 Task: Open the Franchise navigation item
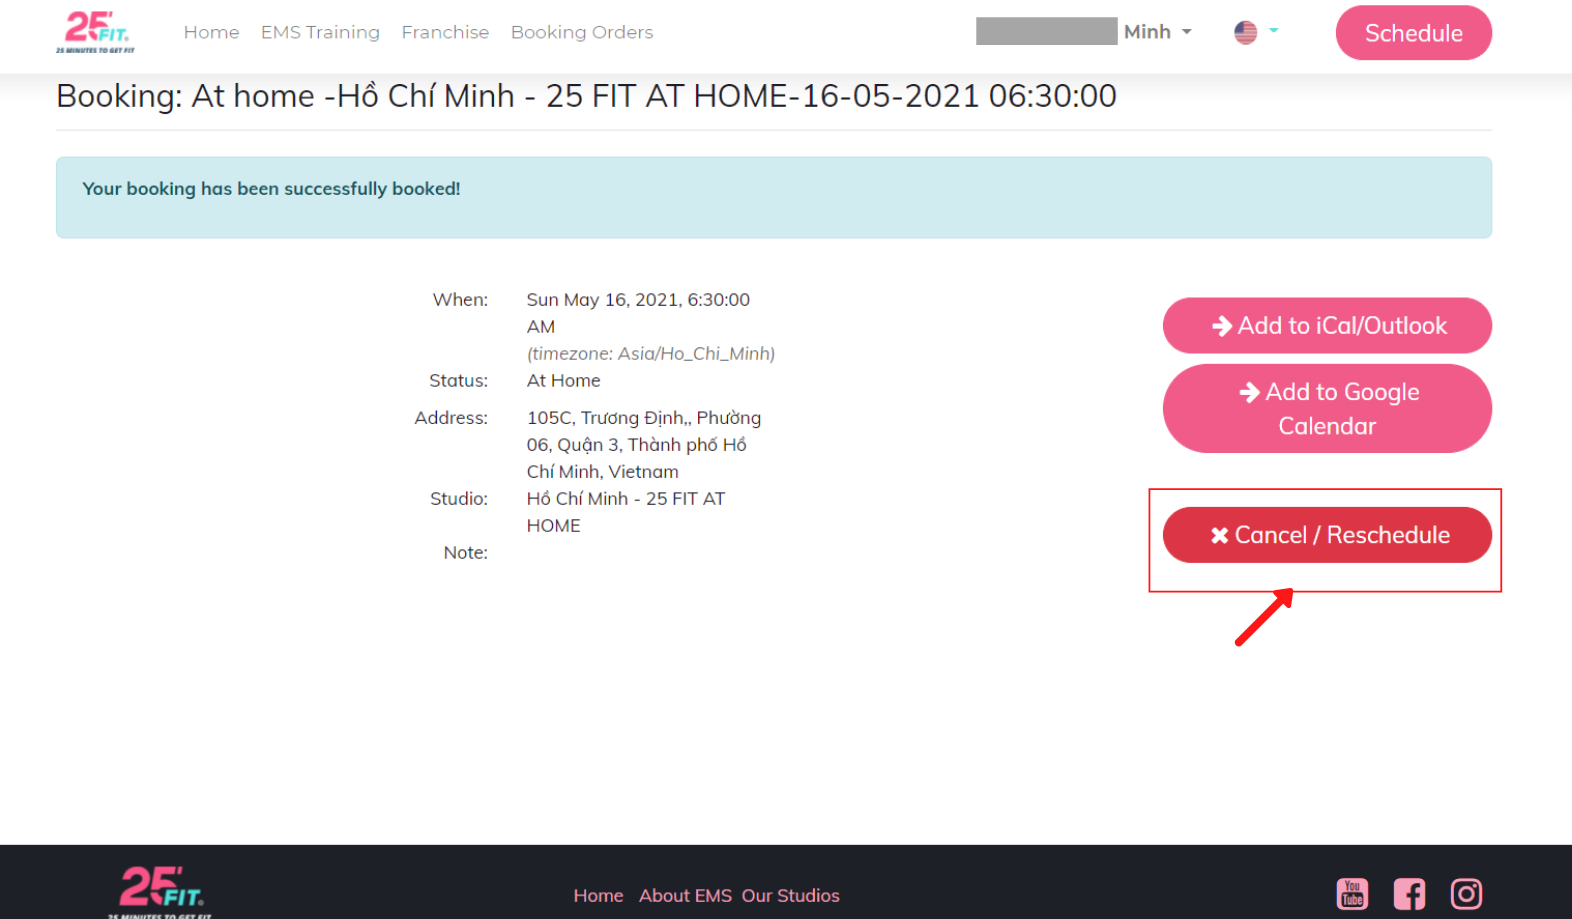[x=445, y=32]
